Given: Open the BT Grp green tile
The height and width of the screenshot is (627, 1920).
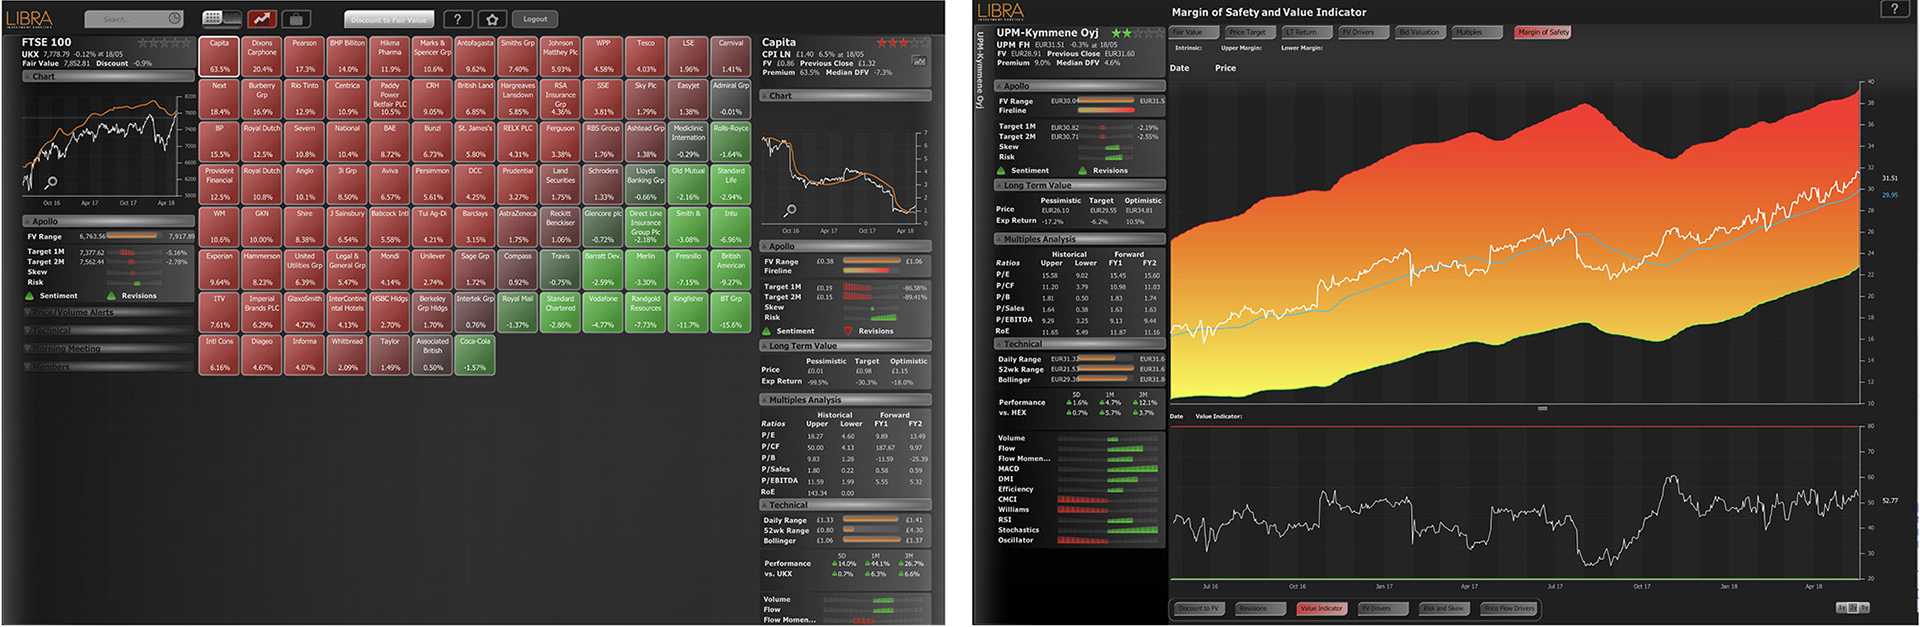Looking at the screenshot, I should click(x=731, y=312).
